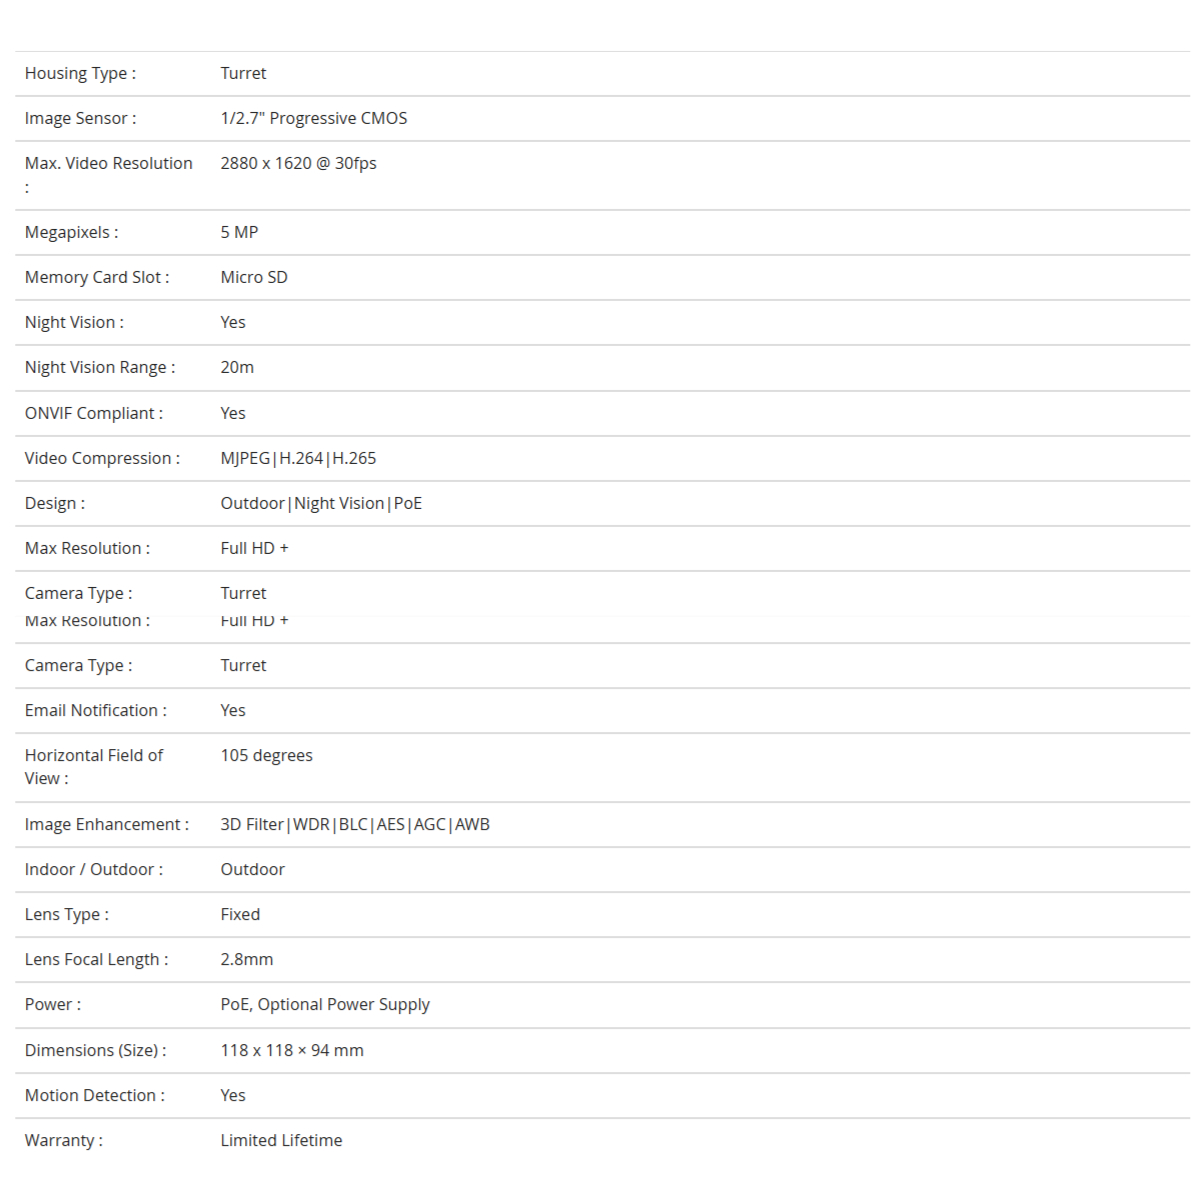Select the Fixed lens type value

click(x=240, y=914)
